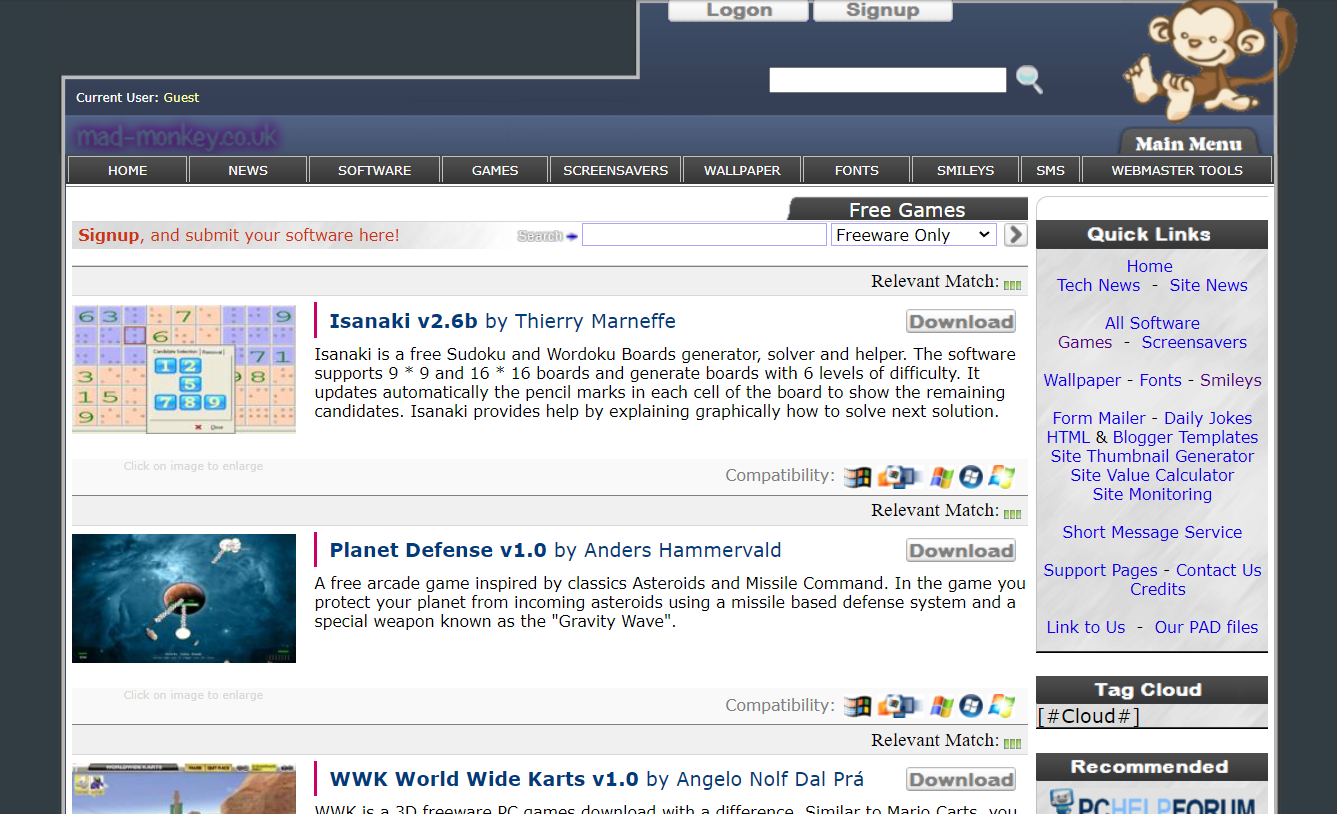Viewport: 1337px width, 814px height.
Task: Click the arrow go button beside Freeware Only
Action: click(x=1015, y=234)
